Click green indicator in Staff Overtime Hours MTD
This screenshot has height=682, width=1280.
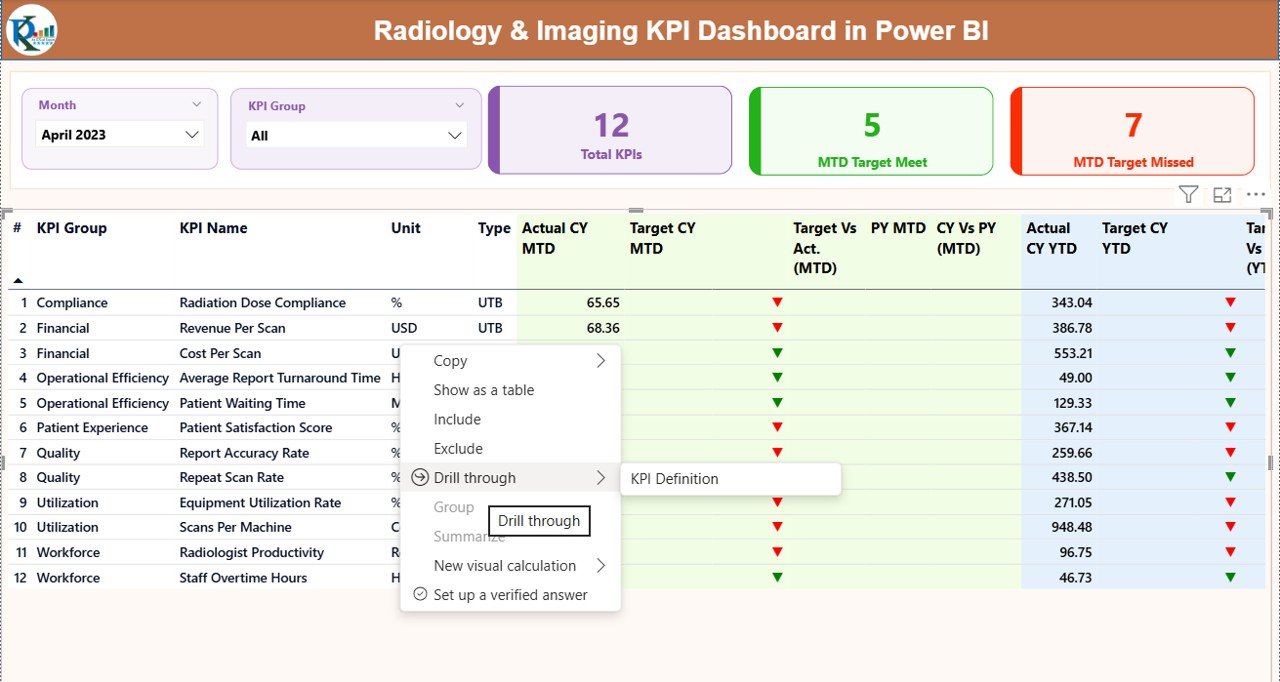coord(777,578)
